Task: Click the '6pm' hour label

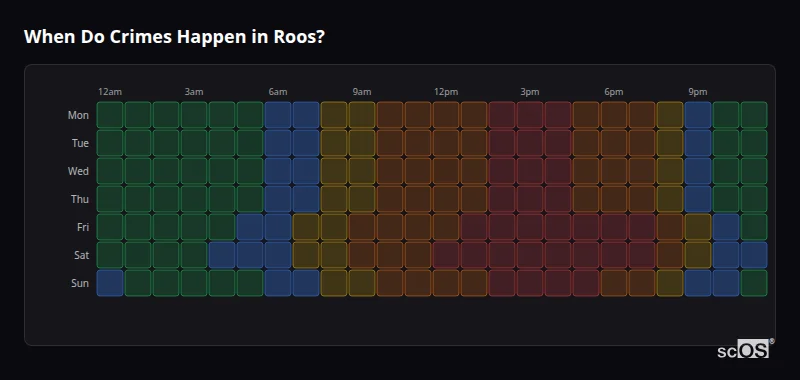Action: coord(614,92)
